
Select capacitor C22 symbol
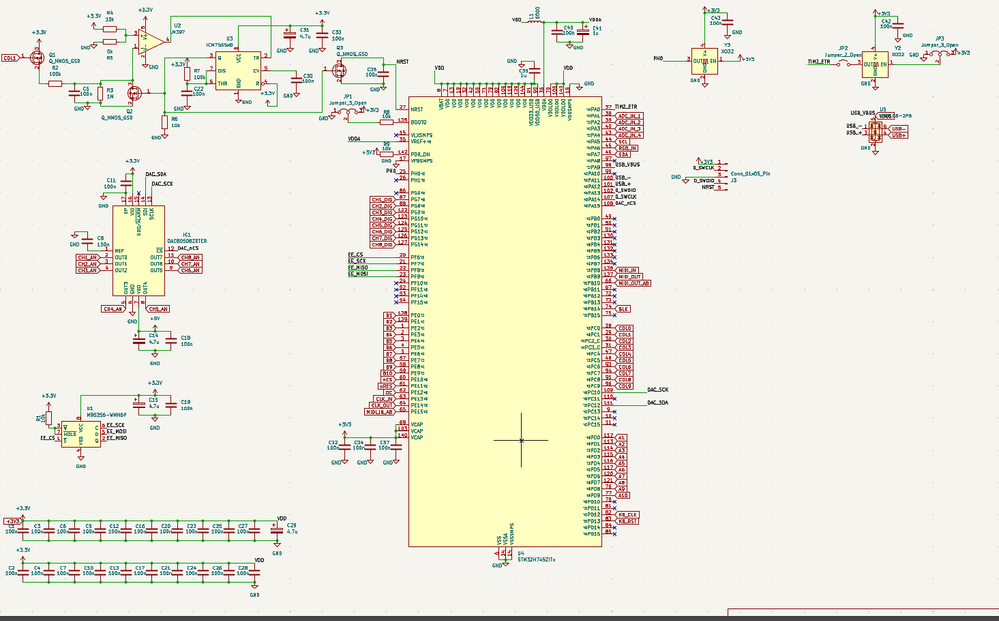186,93
